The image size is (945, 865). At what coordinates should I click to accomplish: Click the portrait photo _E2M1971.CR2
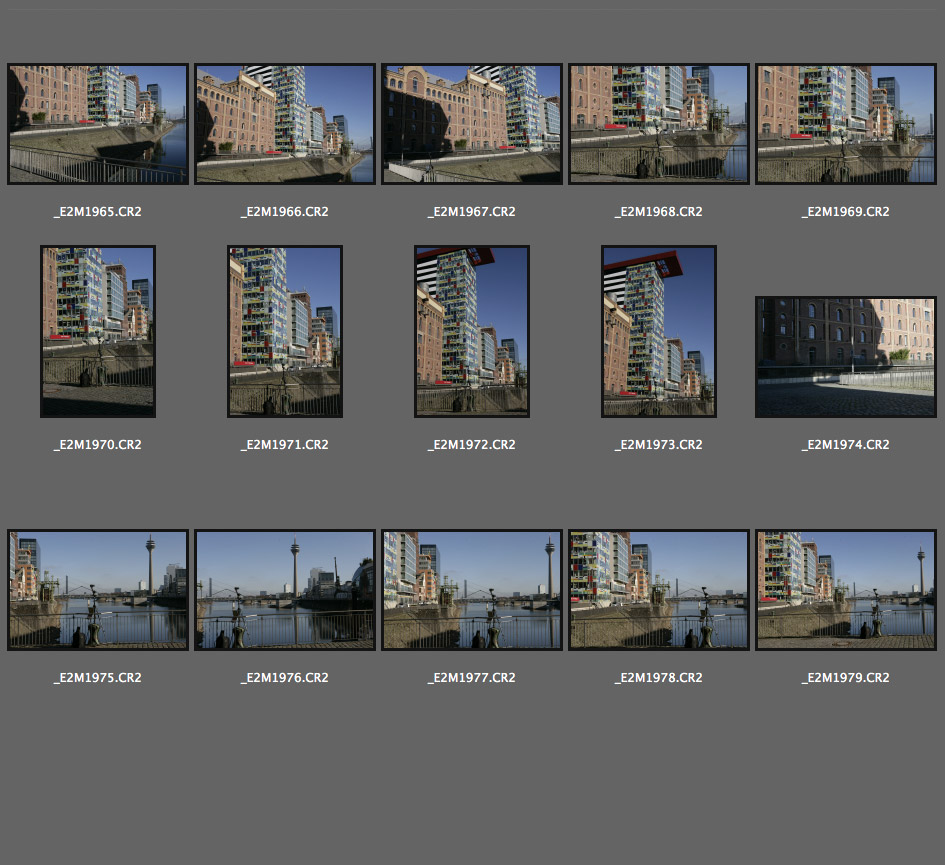(x=285, y=331)
